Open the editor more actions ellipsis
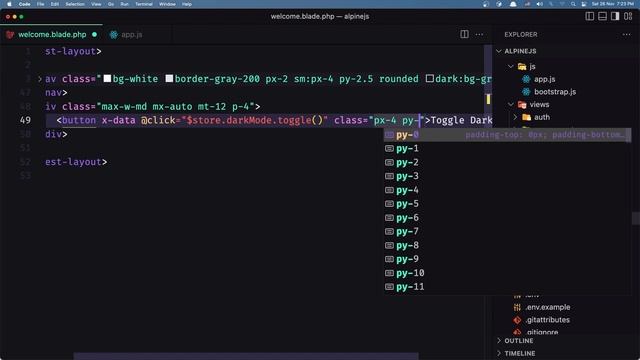 (x=479, y=34)
